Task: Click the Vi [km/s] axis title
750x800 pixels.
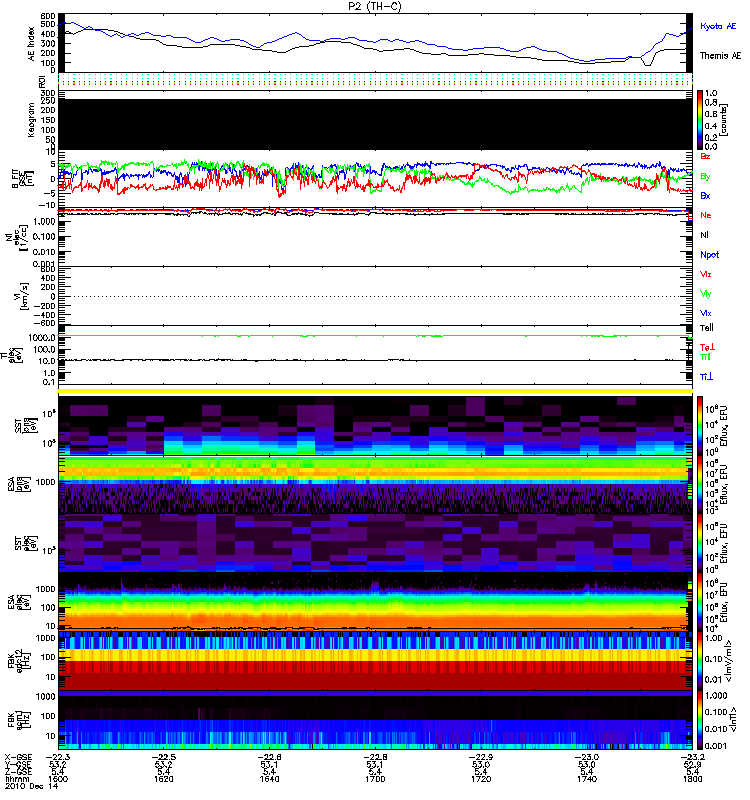Action: [x=23, y=296]
